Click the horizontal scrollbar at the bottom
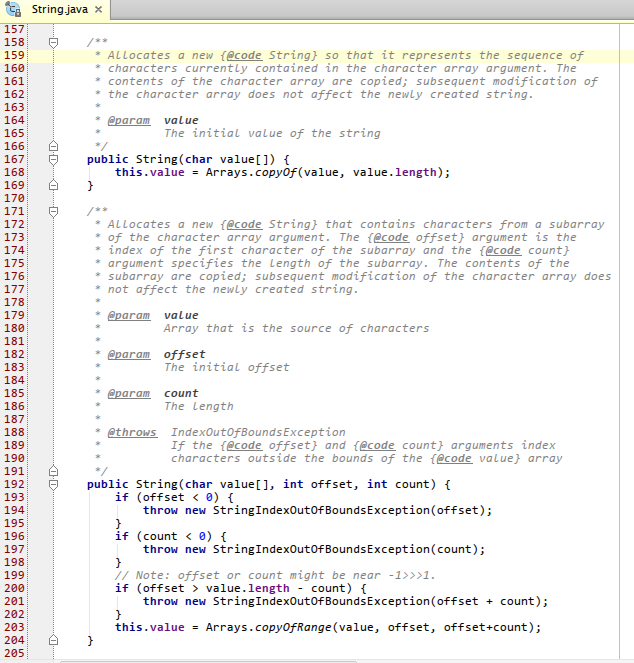Viewport: 634px width, 663px height. click(209, 661)
